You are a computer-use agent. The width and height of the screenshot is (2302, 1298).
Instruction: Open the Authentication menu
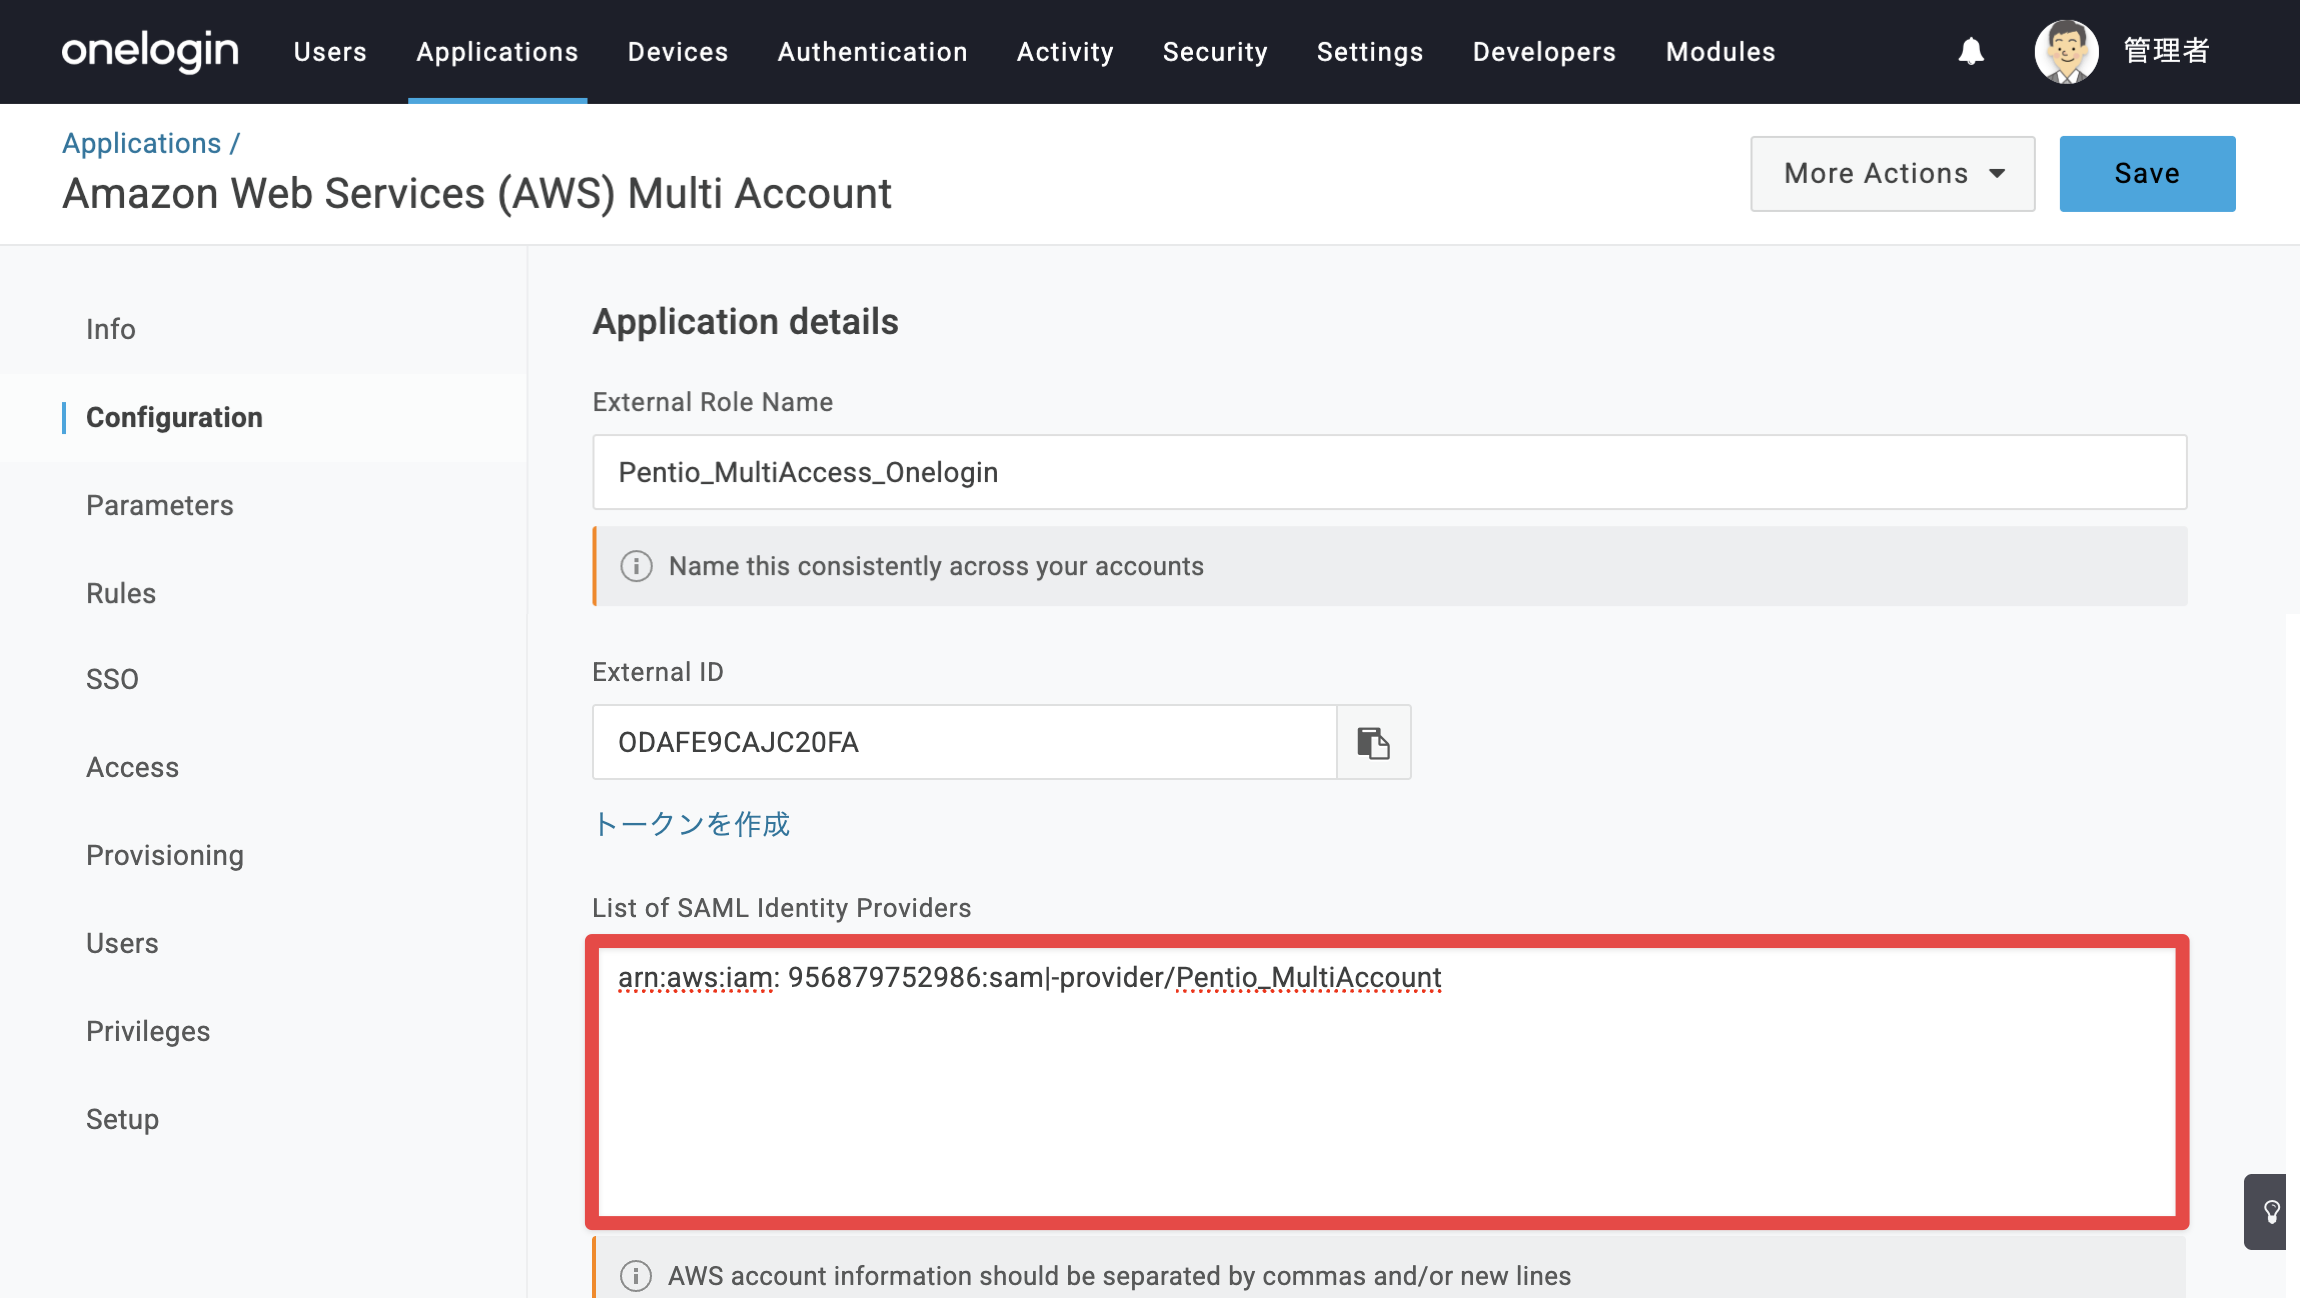[x=873, y=52]
